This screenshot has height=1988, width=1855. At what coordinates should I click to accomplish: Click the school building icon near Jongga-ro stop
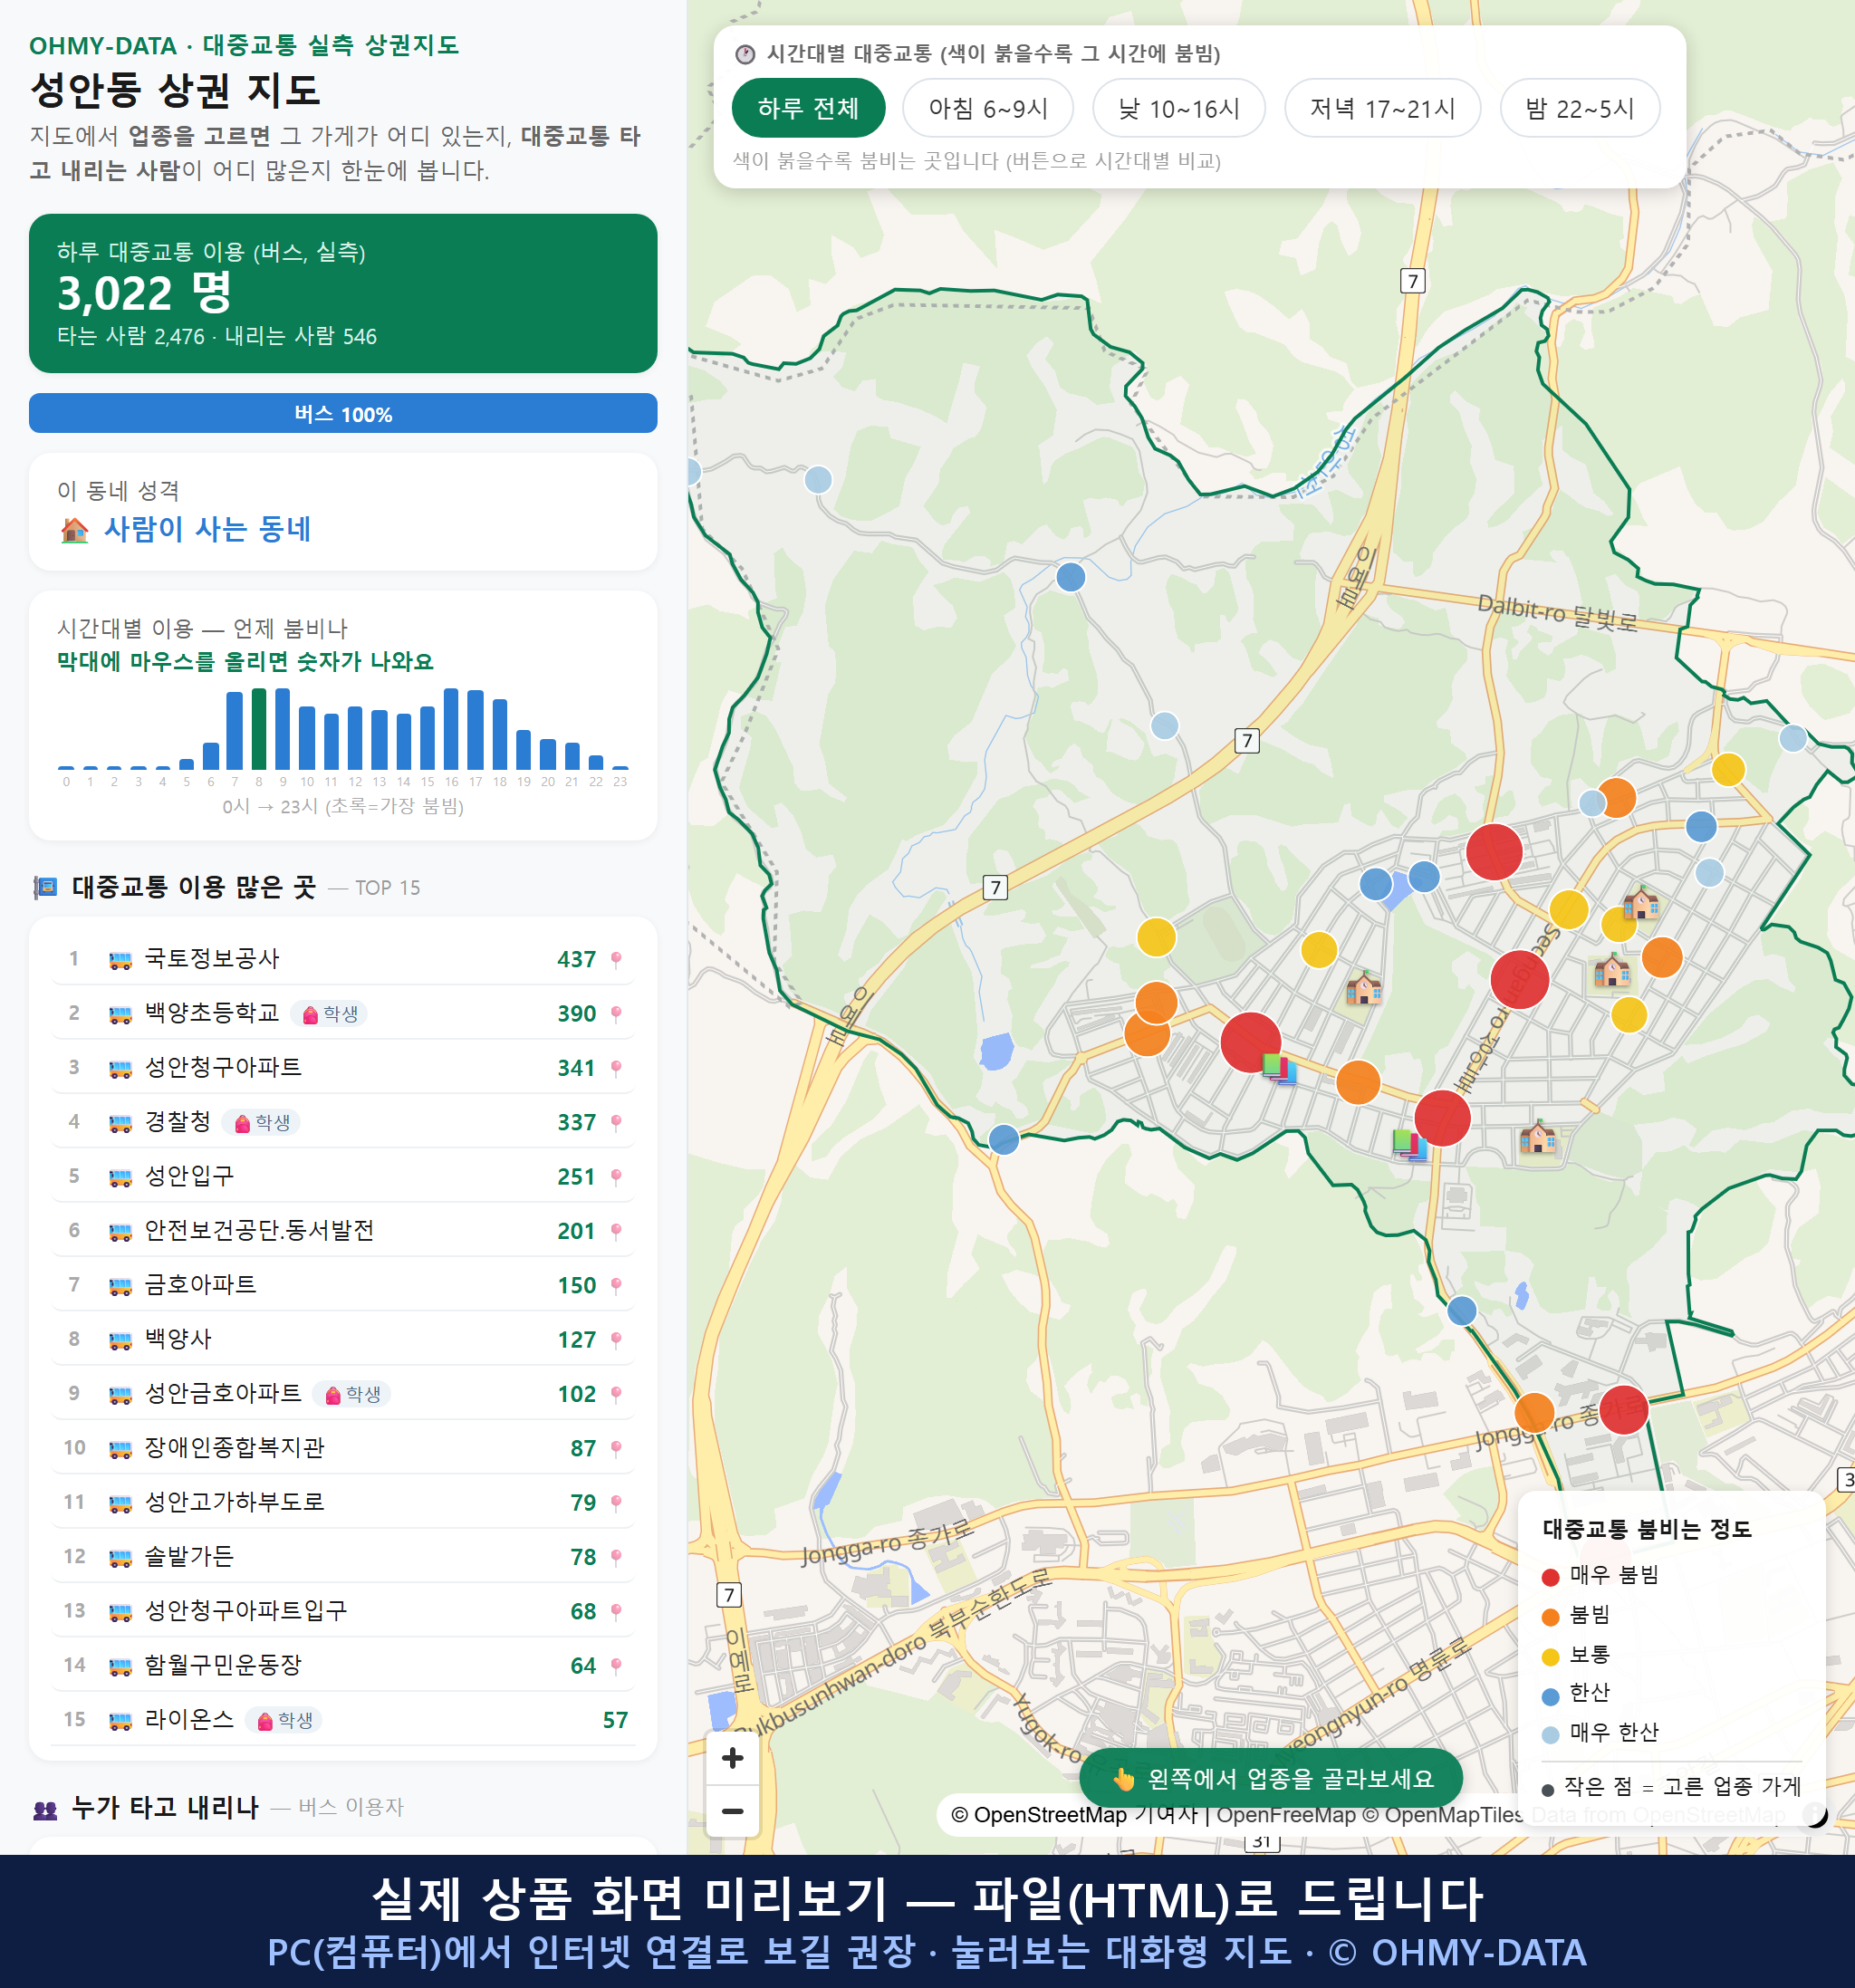coord(1537,1138)
